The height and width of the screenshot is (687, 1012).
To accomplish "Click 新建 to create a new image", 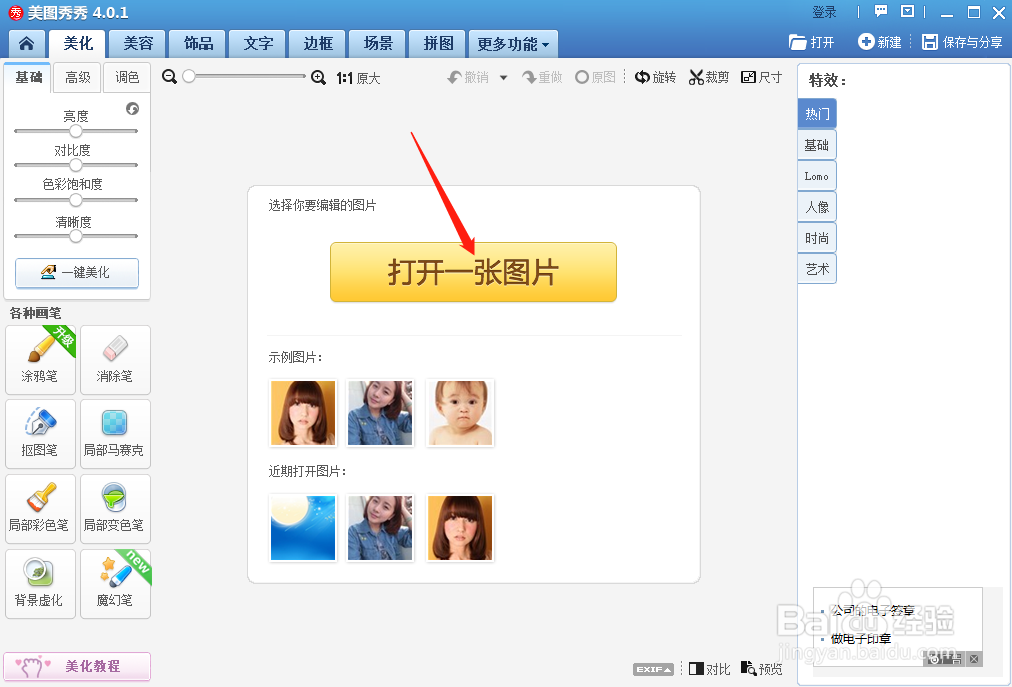I will [880, 42].
